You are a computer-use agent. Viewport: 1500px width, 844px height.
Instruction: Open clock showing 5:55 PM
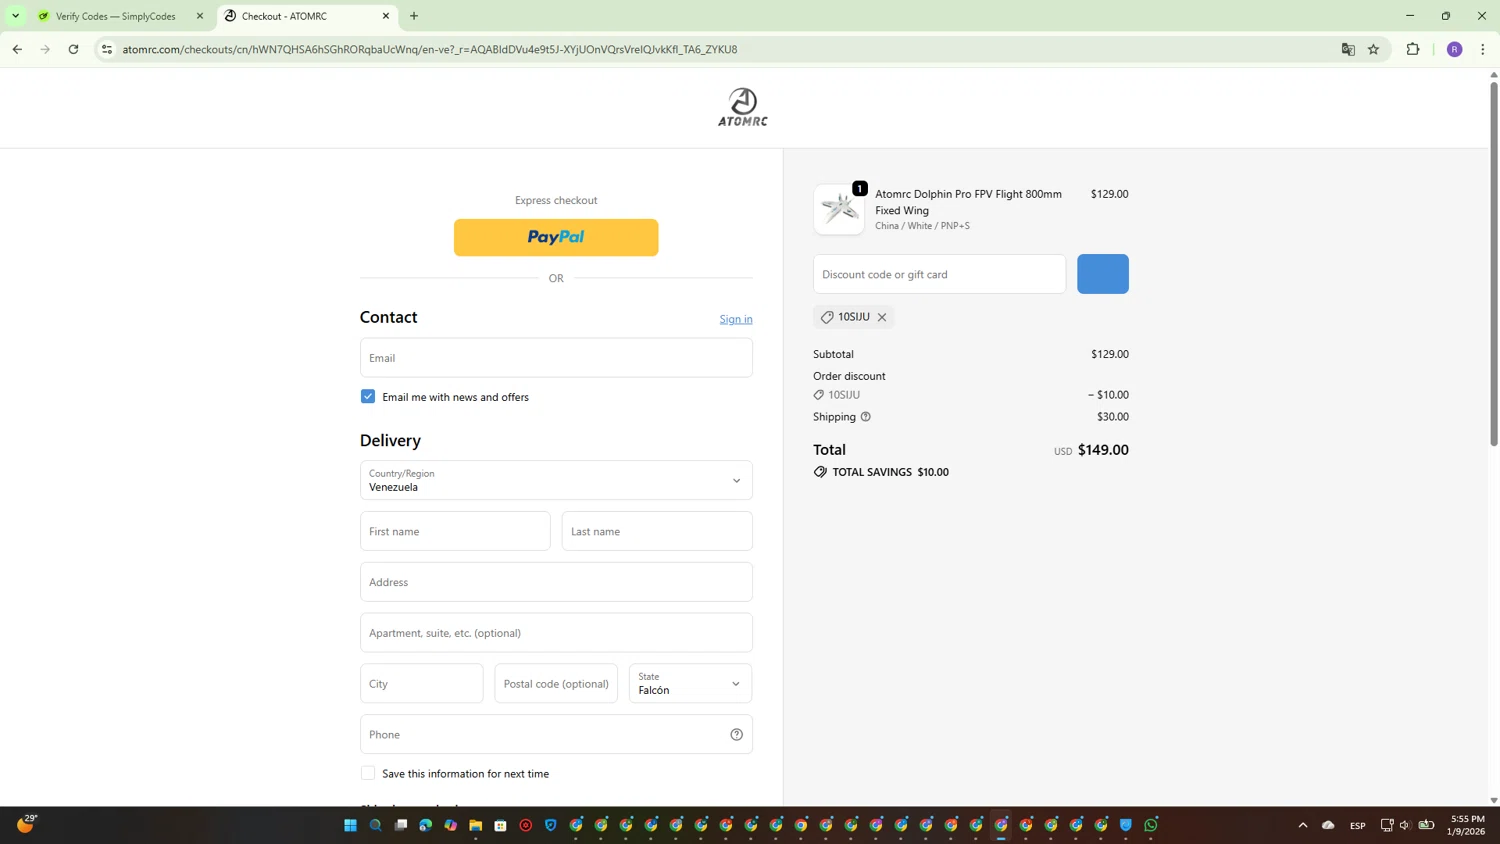coord(1467,825)
